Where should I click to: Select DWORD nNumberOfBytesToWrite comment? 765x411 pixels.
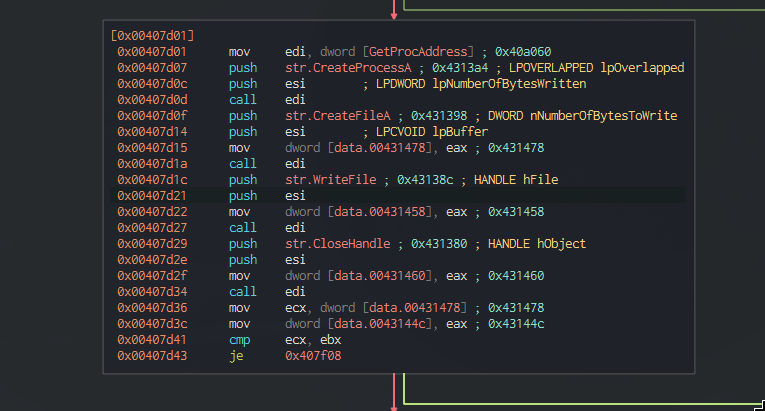tap(583, 116)
